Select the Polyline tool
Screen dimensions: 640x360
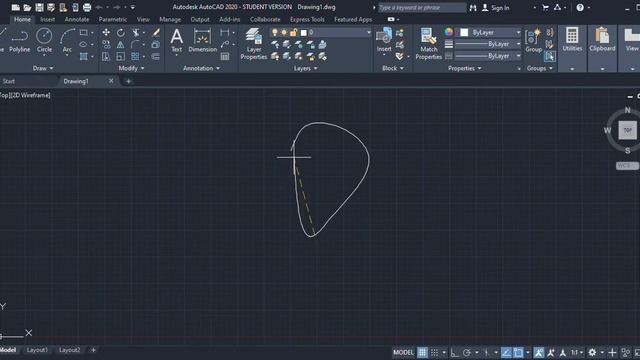coord(19,41)
